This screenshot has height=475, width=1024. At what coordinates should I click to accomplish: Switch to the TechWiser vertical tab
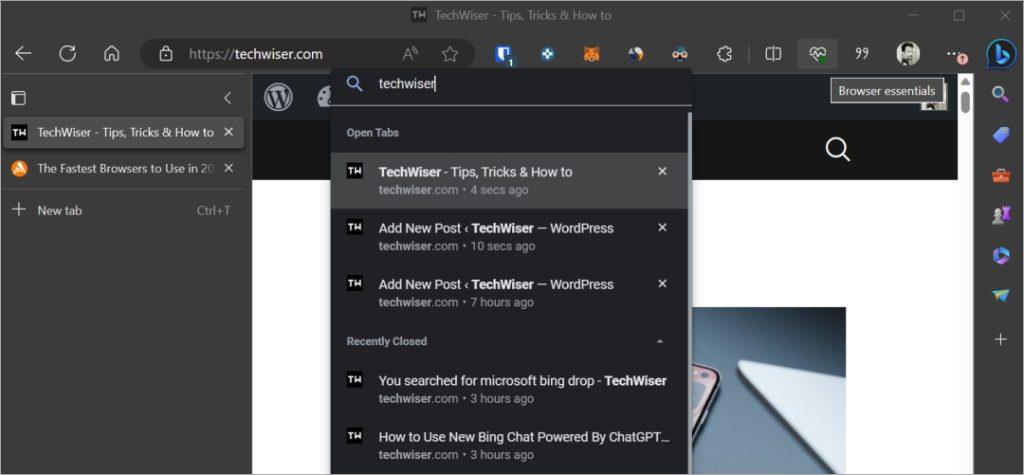tap(124, 132)
